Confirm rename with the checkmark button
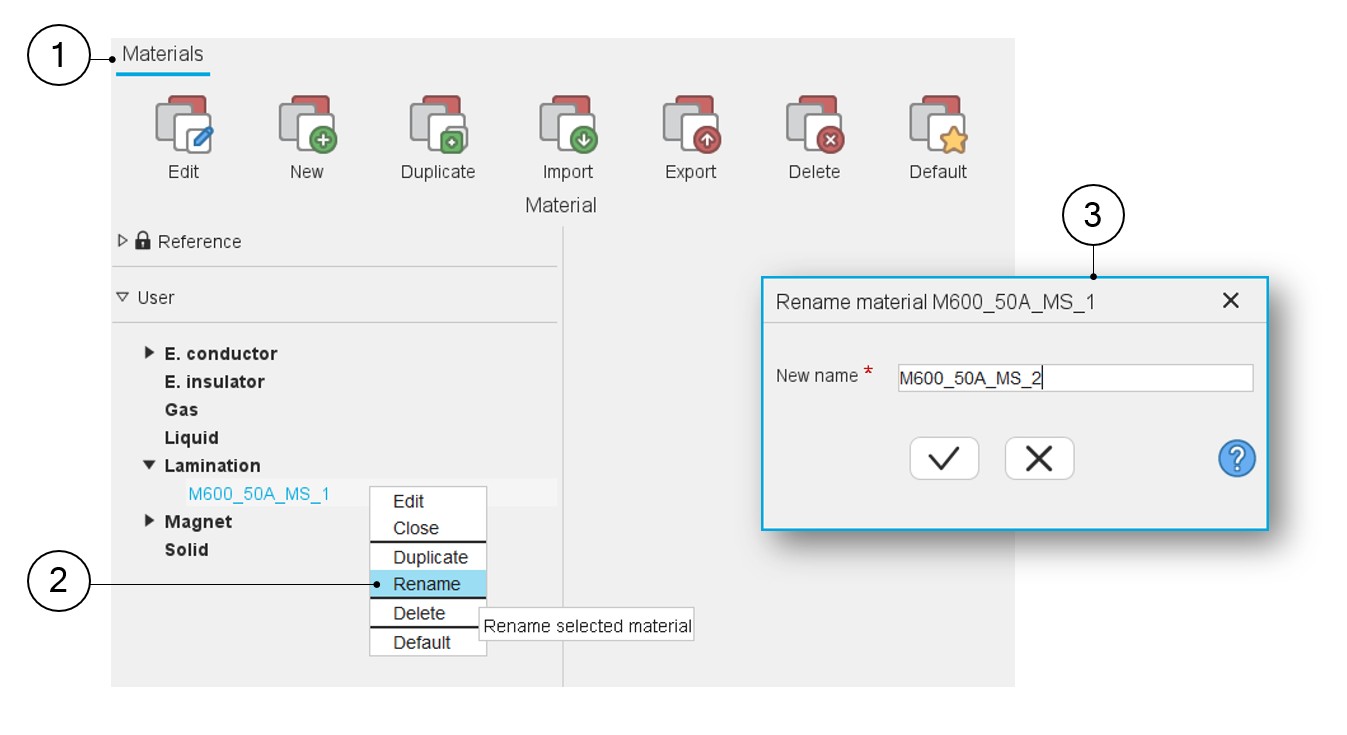 click(944, 458)
